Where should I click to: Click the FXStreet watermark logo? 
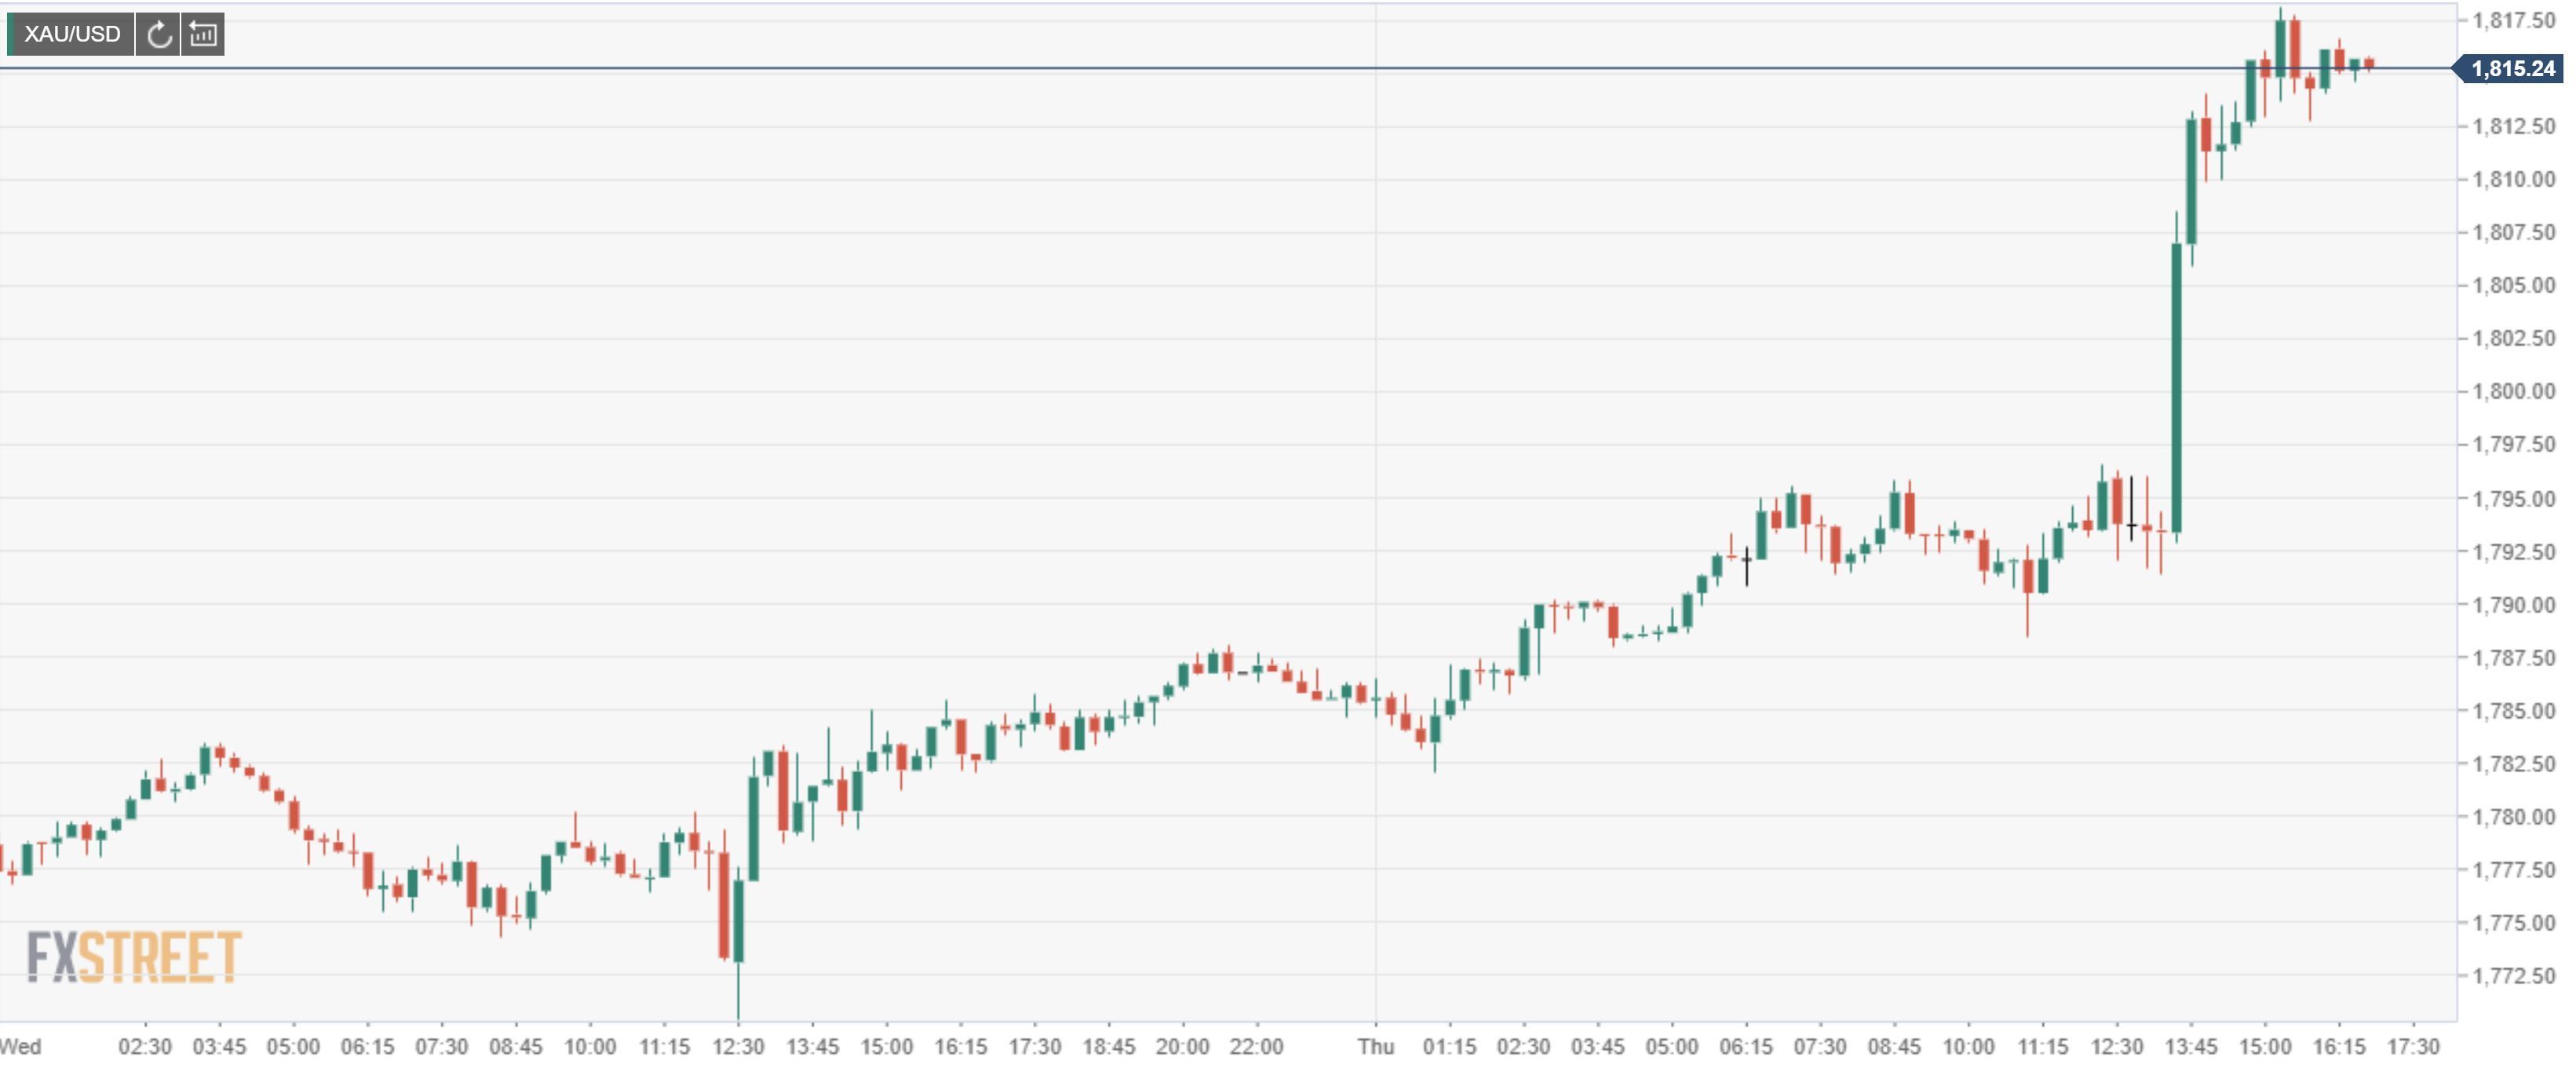[133, 957]
